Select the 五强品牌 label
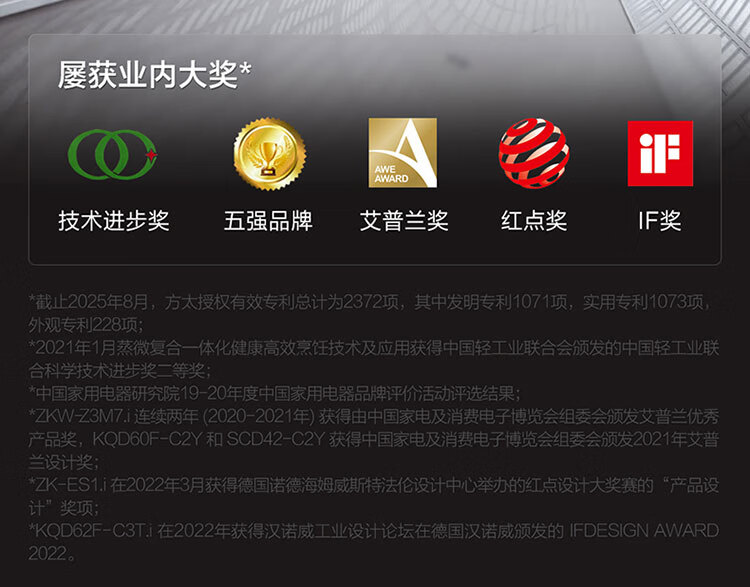The width and height of the screenshot is (750, 587). (268, 221)
